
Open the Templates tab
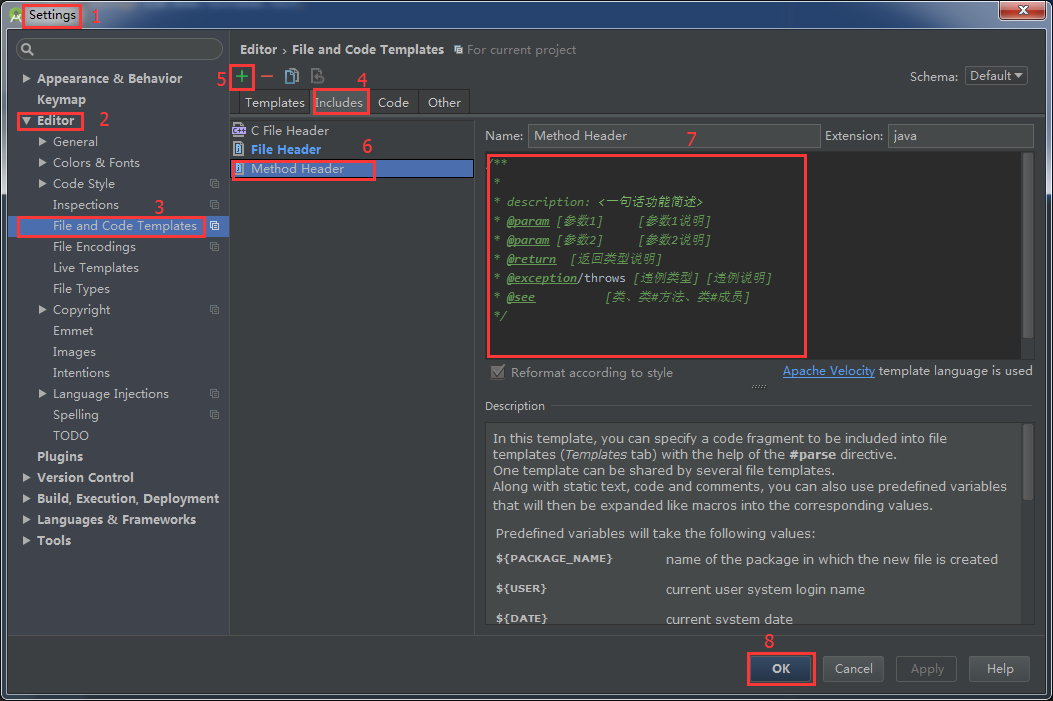(x=274, y=102)
